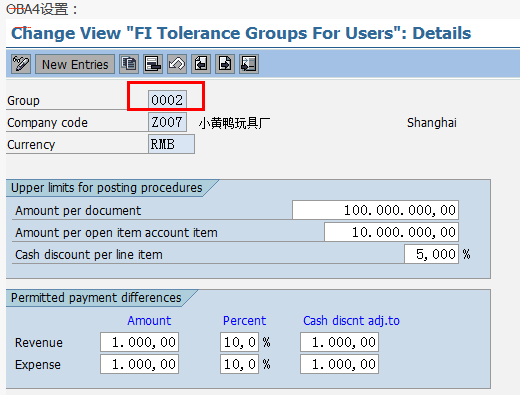This screenshot has height=395, width=520.
Task: Click the Shanghai city text
Action: (x=432, y=123)
